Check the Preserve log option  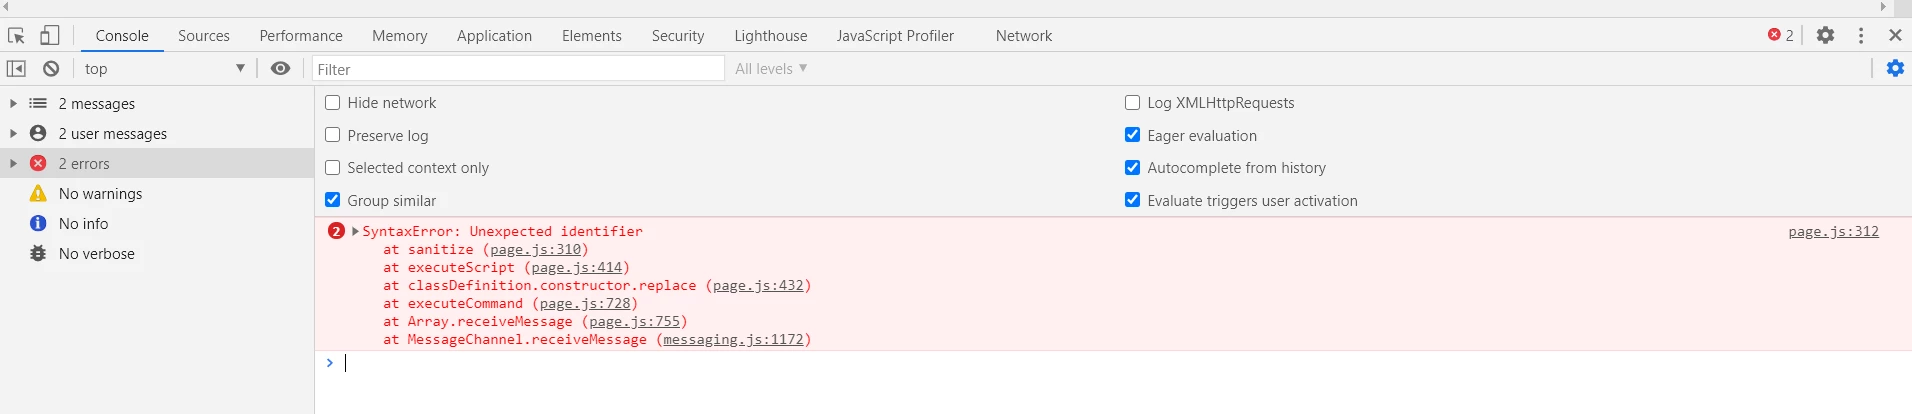333,135
